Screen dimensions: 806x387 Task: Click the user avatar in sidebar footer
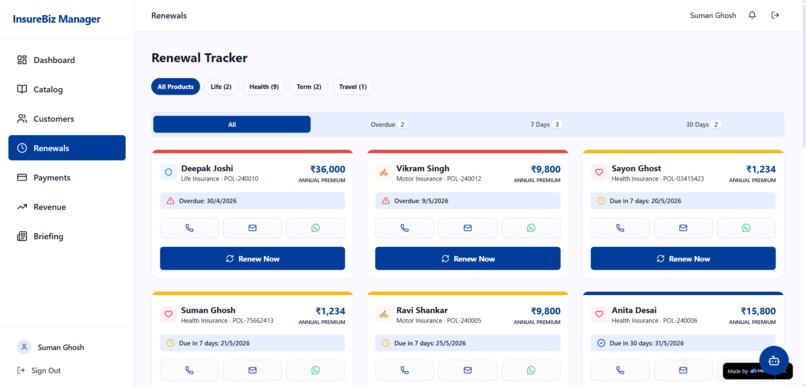coord(24,347)
